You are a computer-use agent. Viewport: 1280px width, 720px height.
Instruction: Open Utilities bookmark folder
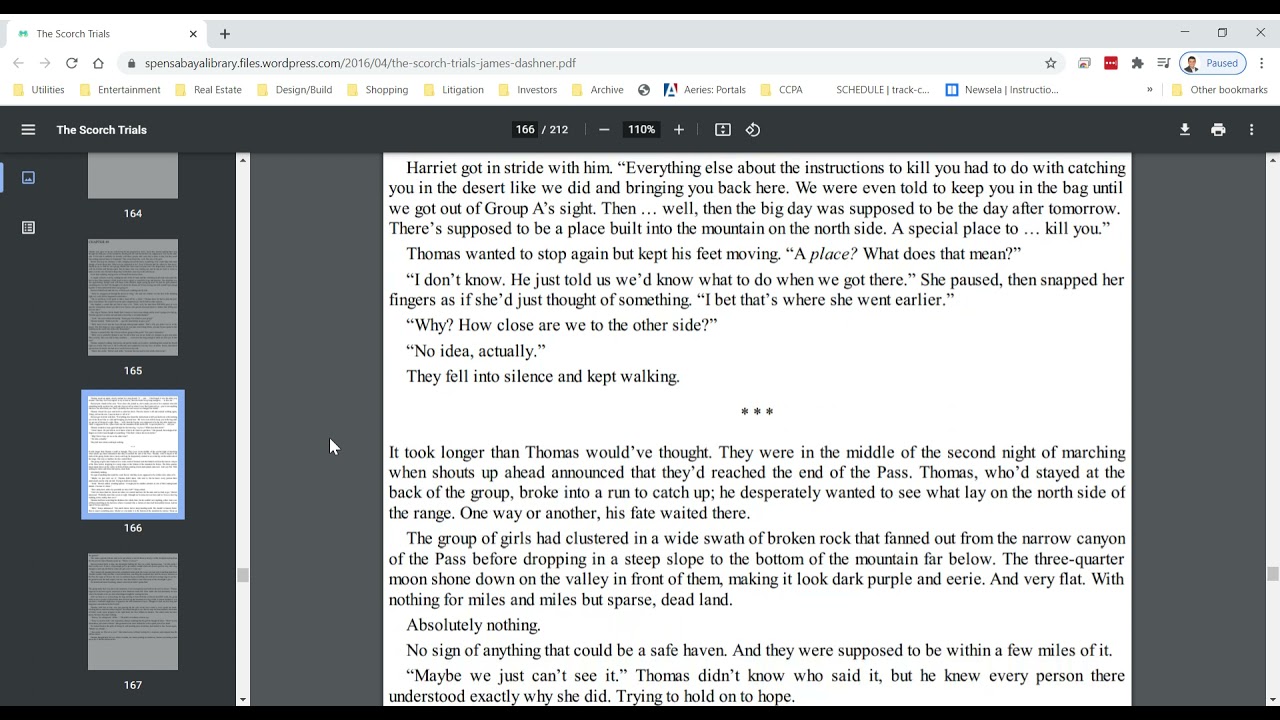39,90
